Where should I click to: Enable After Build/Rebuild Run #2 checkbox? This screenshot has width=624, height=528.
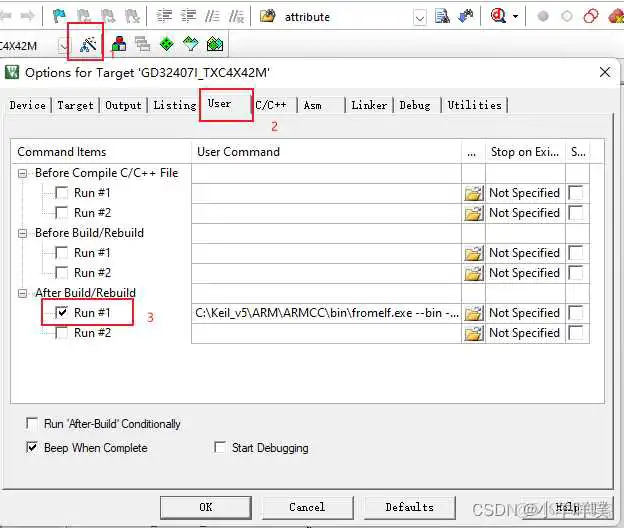click(62, 333)
